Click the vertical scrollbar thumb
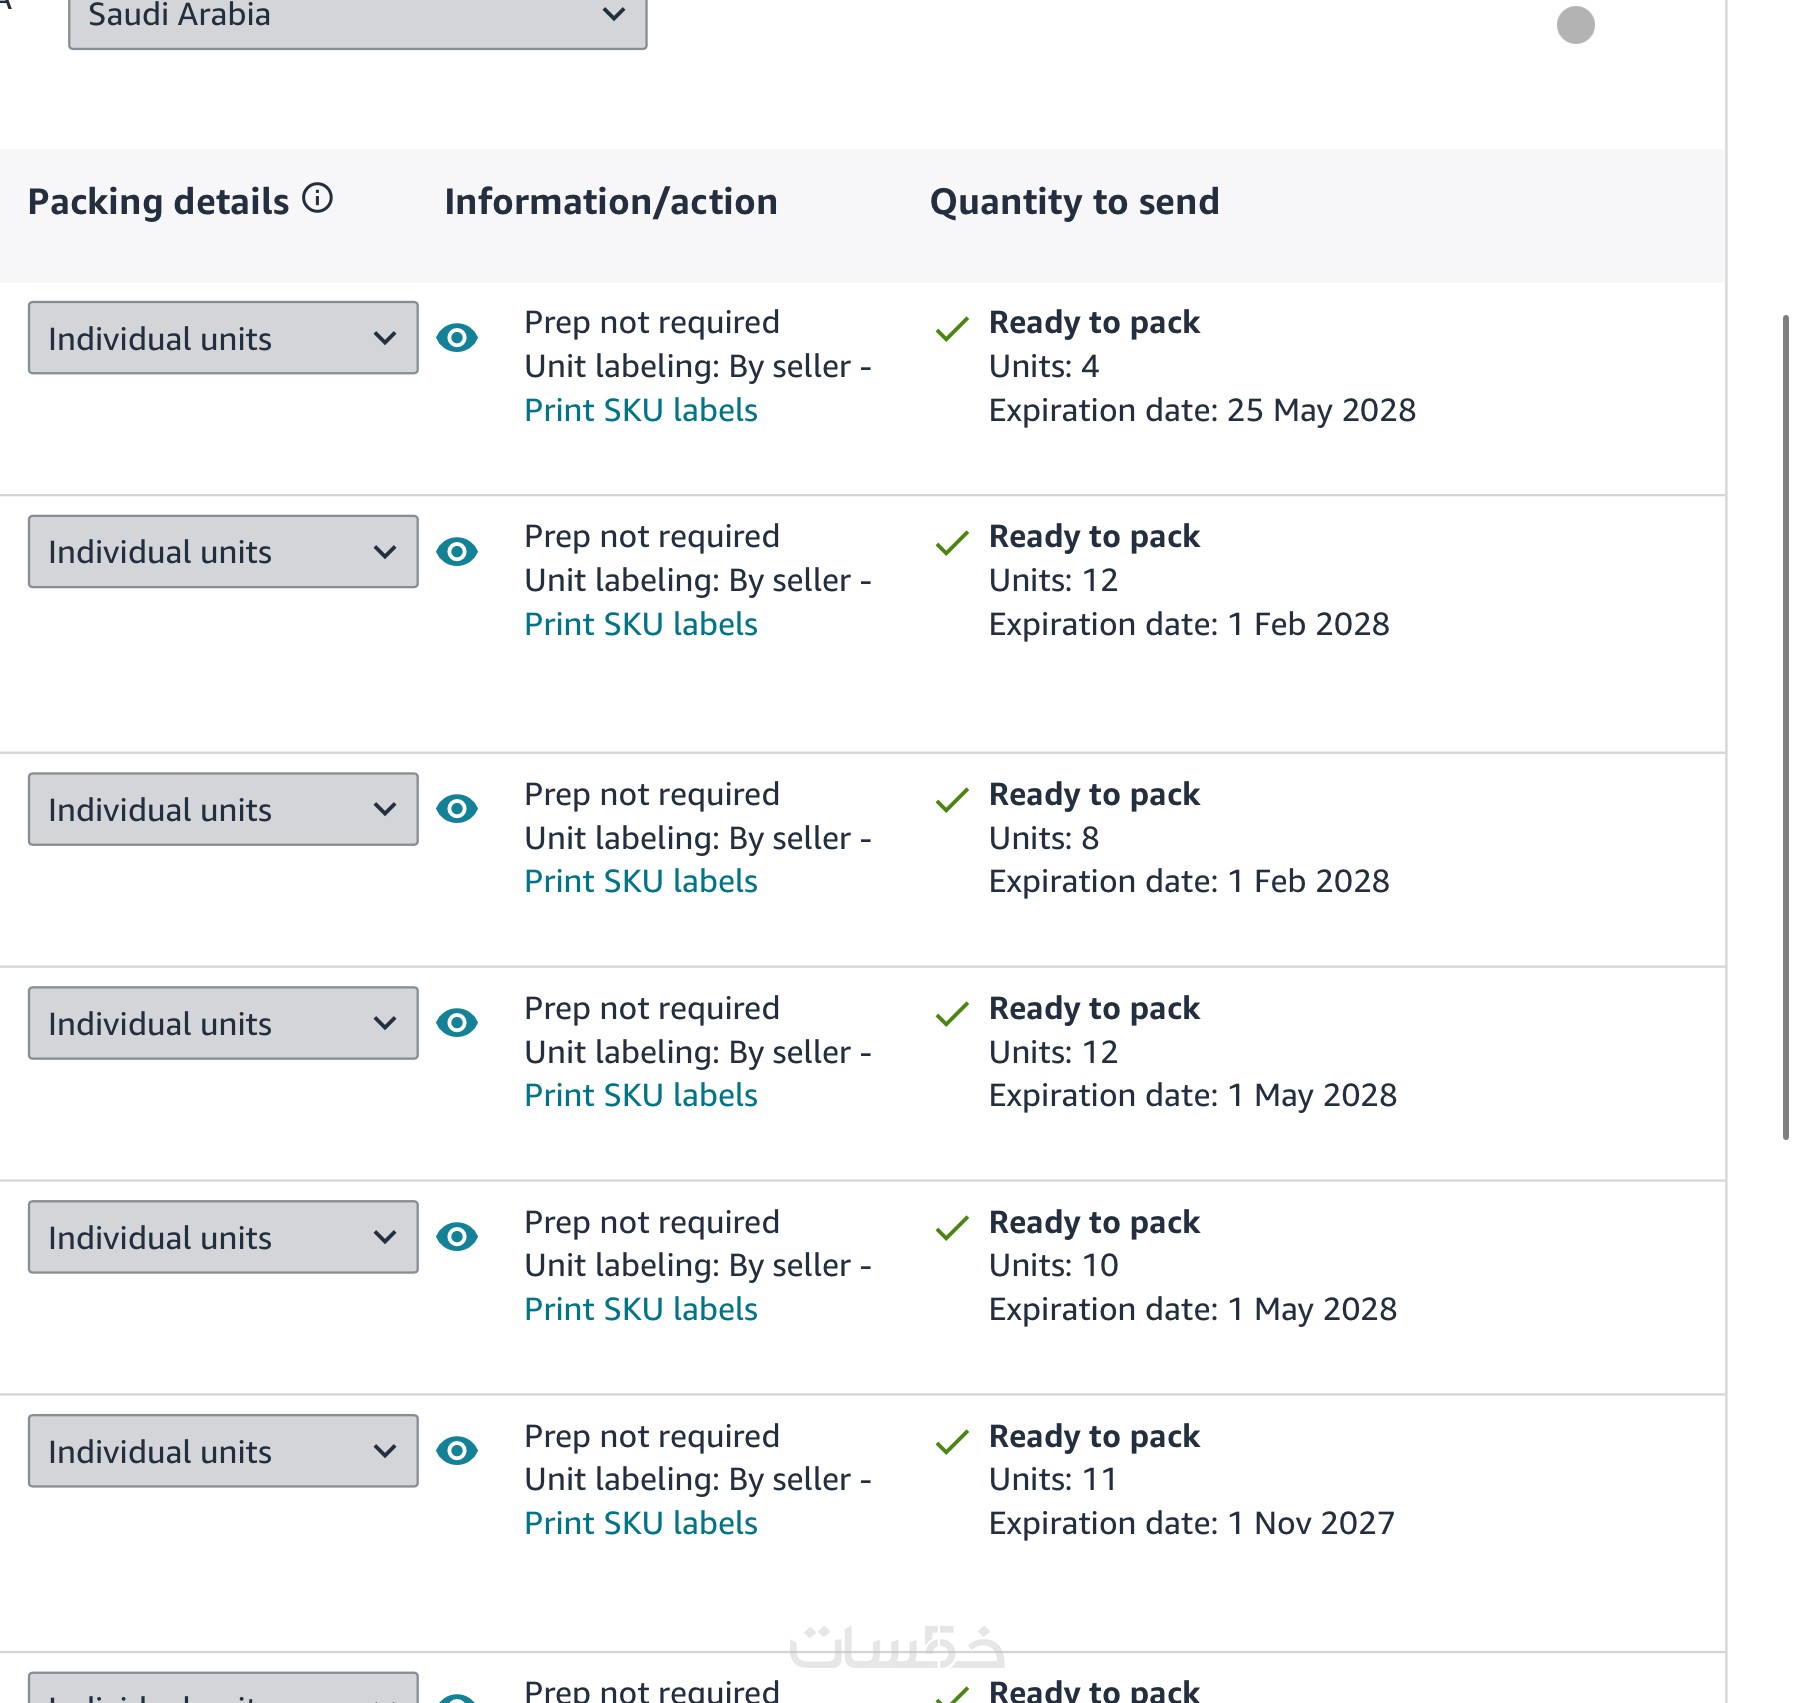The width and height of the screenshot is (1795, 1703). (1785, 726)
